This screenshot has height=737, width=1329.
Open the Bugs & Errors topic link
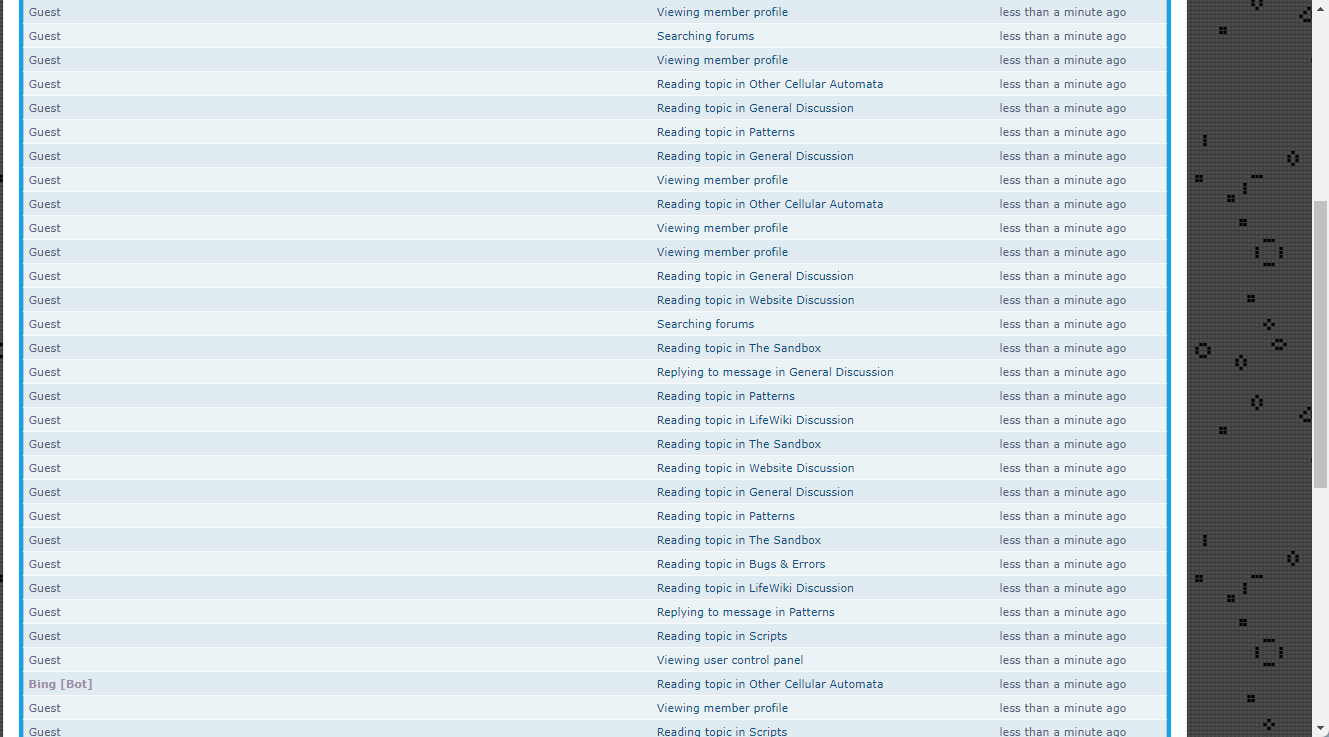point(741,564)
